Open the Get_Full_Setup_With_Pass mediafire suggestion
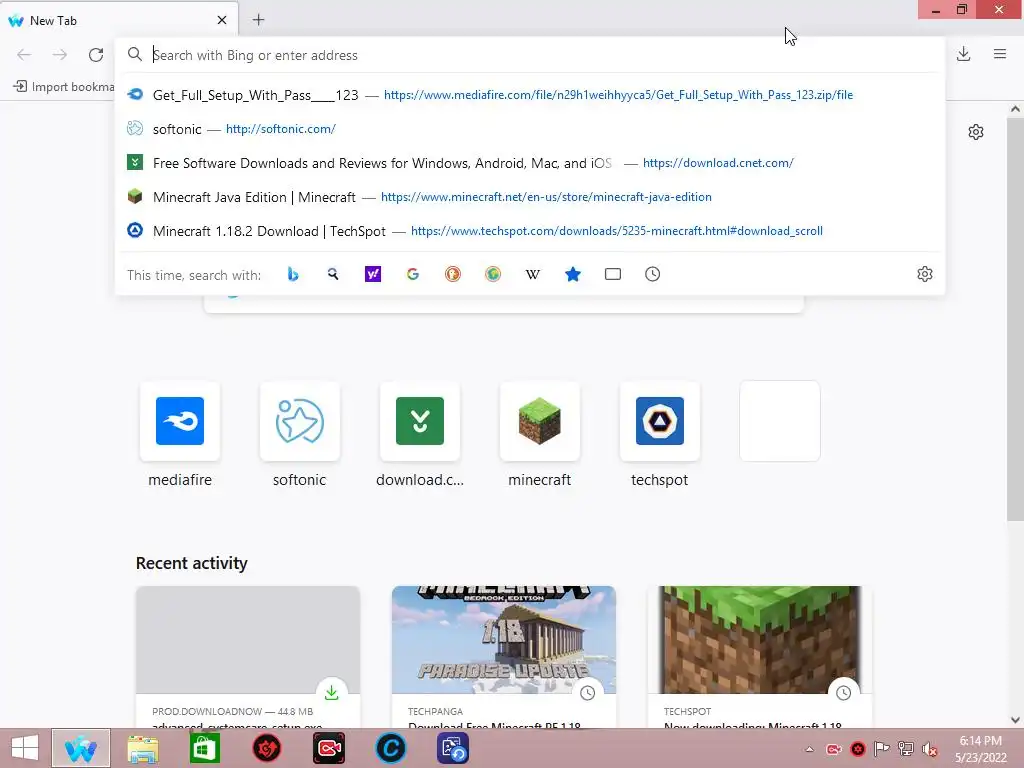This screenshot has height=768, width=1024. click(x=529, y=95)
